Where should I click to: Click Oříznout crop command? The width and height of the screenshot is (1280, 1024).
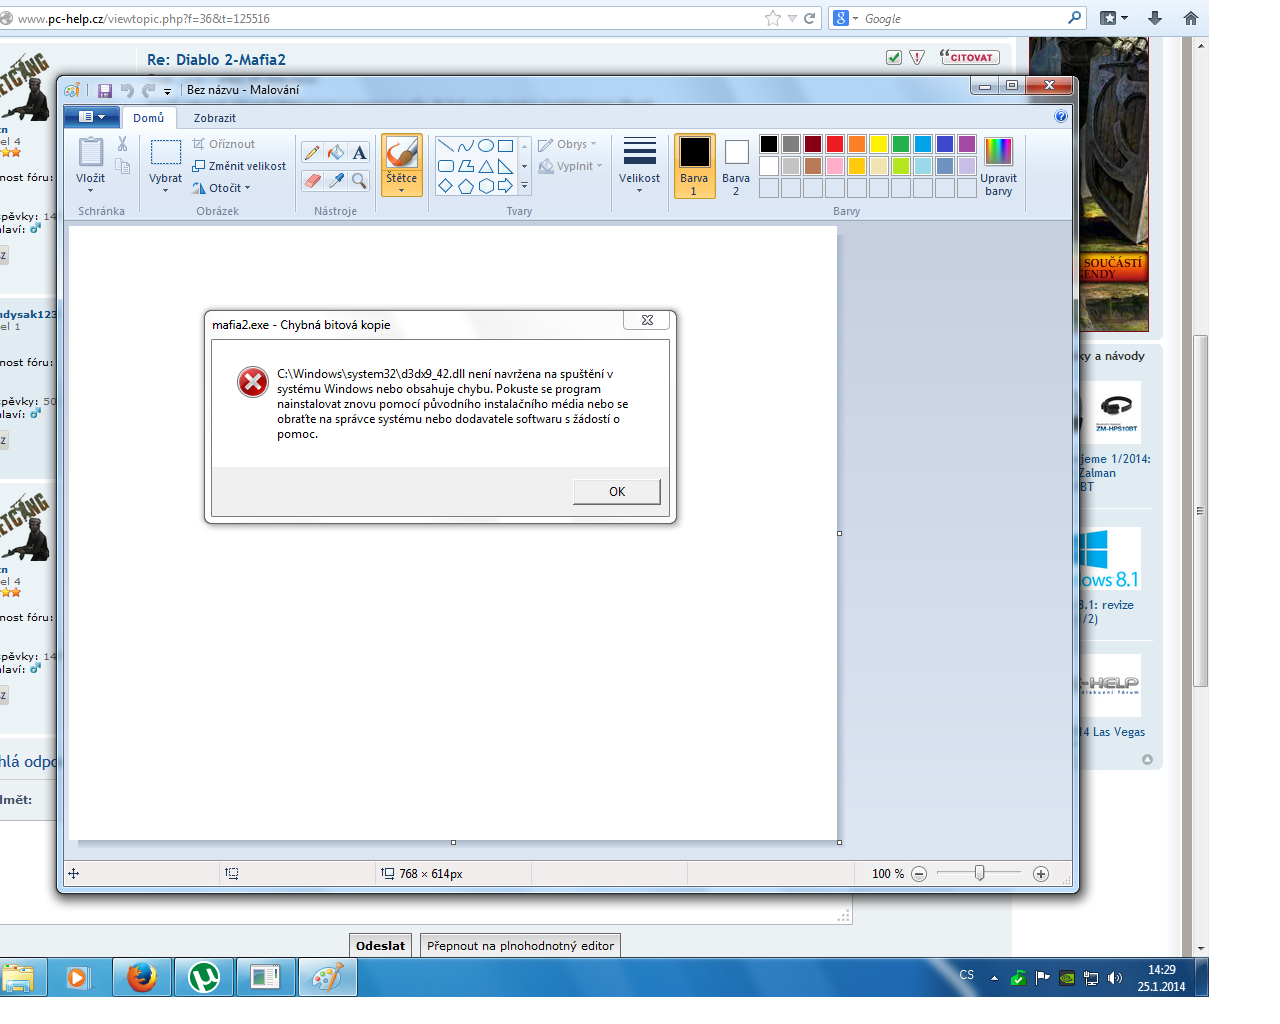[x=224, y=144]
